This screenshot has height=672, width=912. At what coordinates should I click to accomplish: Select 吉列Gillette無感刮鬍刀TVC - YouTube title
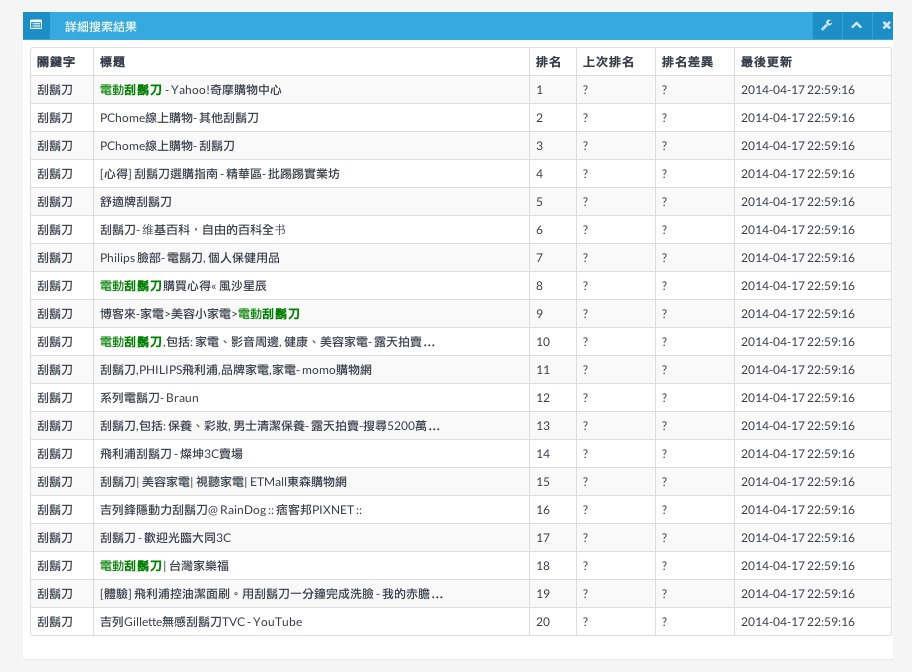click(201, 621)
